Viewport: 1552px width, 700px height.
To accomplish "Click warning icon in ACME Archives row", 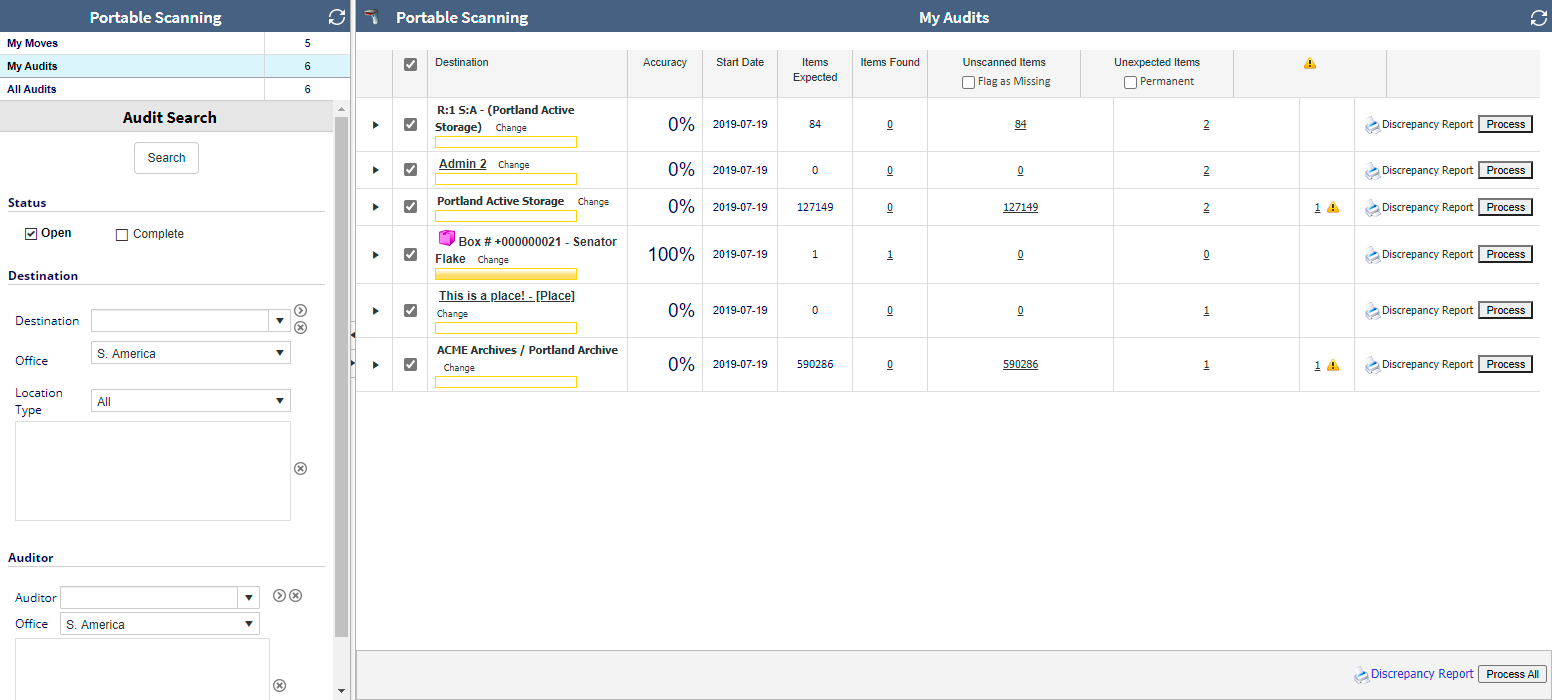I will [1333, 365].
